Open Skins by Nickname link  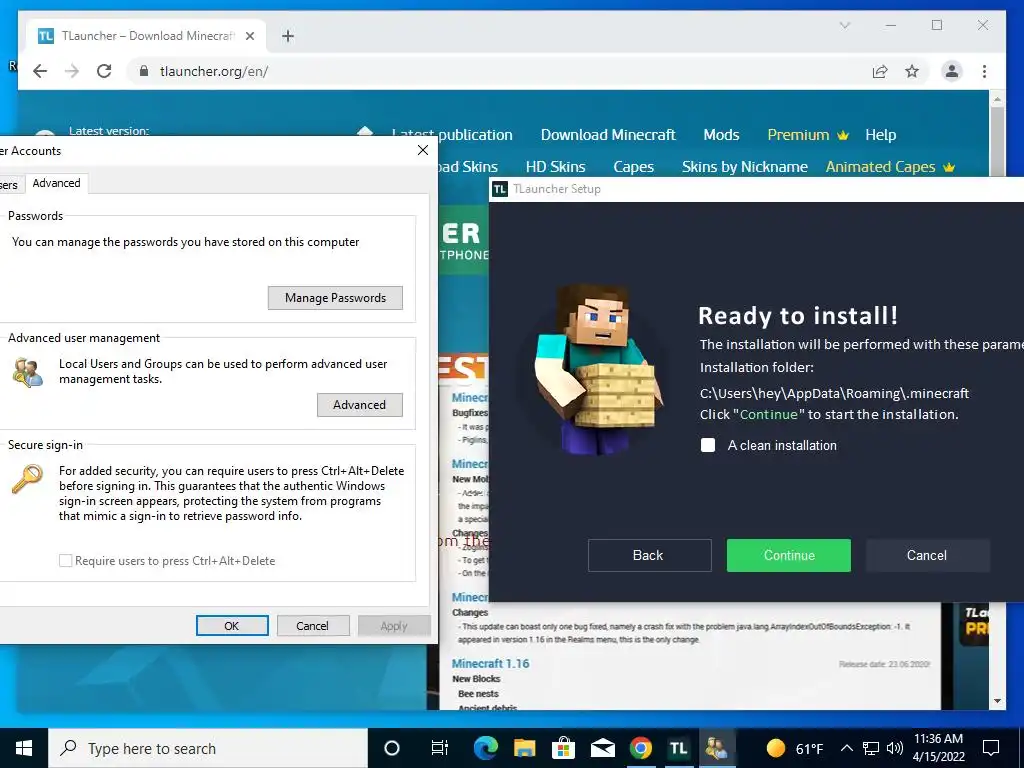click(744, 167)
